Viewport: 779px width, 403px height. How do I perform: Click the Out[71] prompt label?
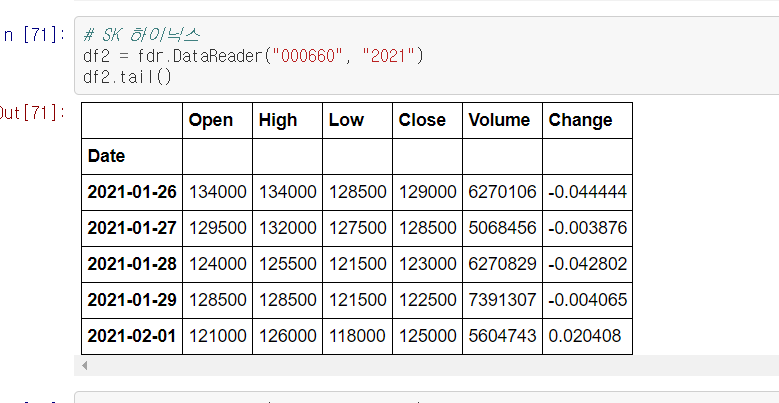click(x=33, y=113)
